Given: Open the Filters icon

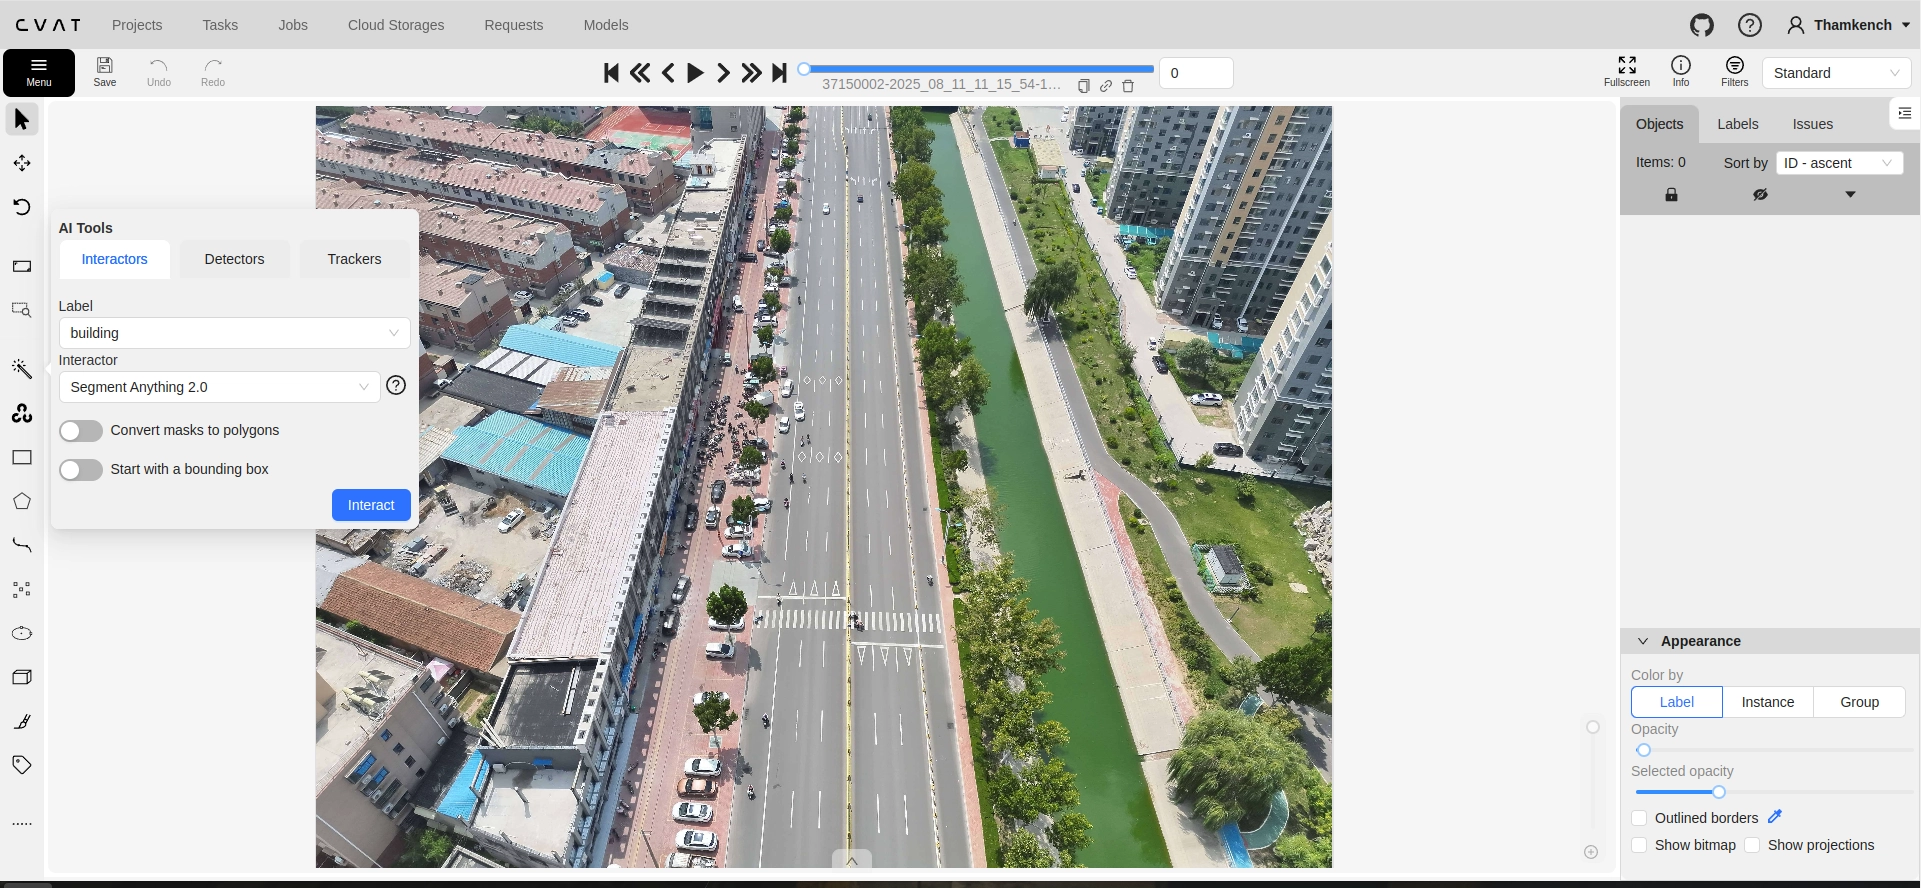Looking at the screenshot, I should coord(1735,72).
